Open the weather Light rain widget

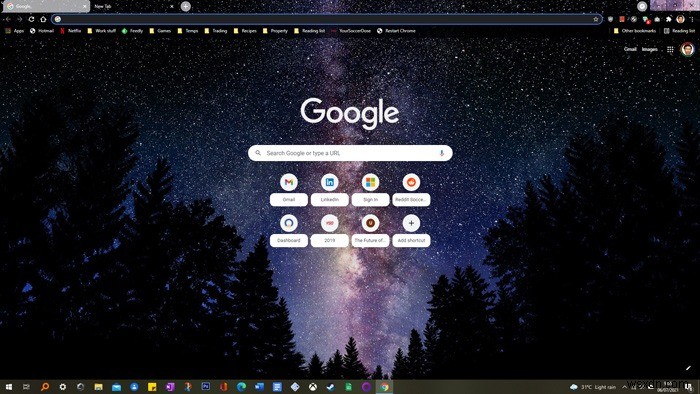pyautogui.click(x=593, y=387)
